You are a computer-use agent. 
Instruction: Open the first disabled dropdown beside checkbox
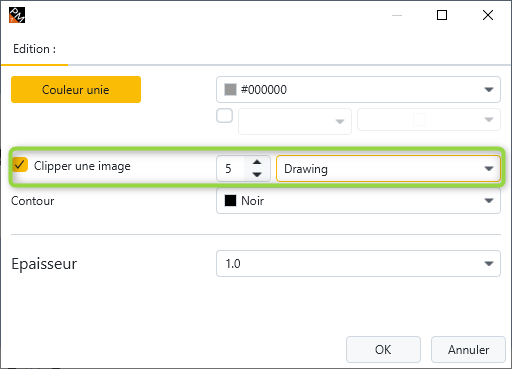(x=295, y=121)
